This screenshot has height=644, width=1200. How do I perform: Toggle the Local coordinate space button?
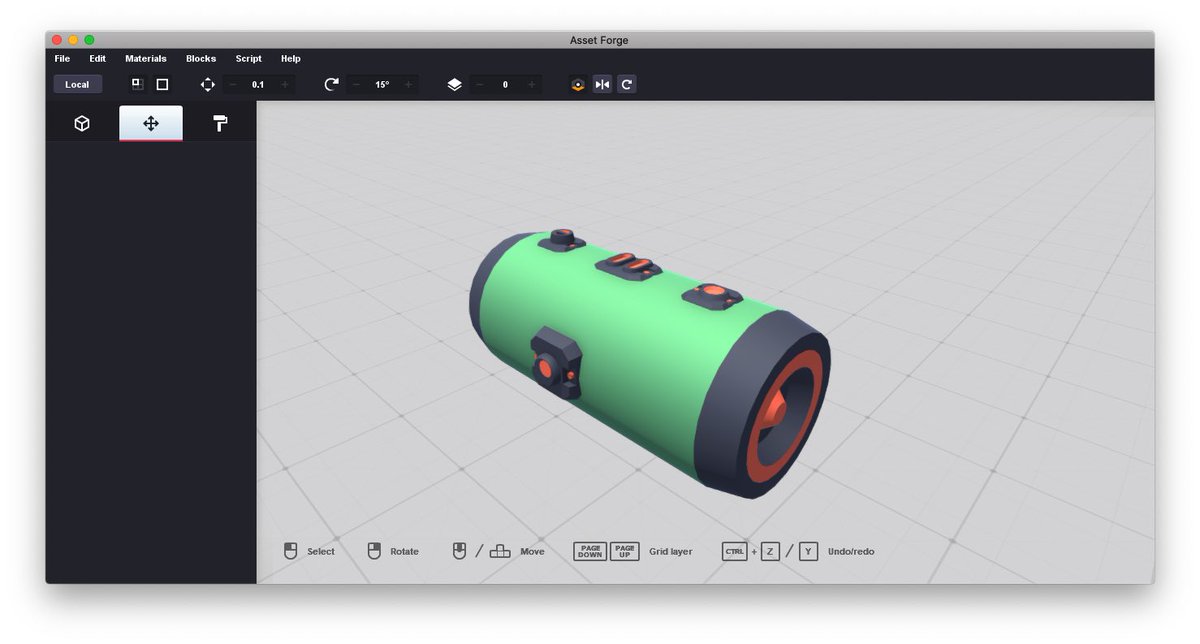[77, 85]
